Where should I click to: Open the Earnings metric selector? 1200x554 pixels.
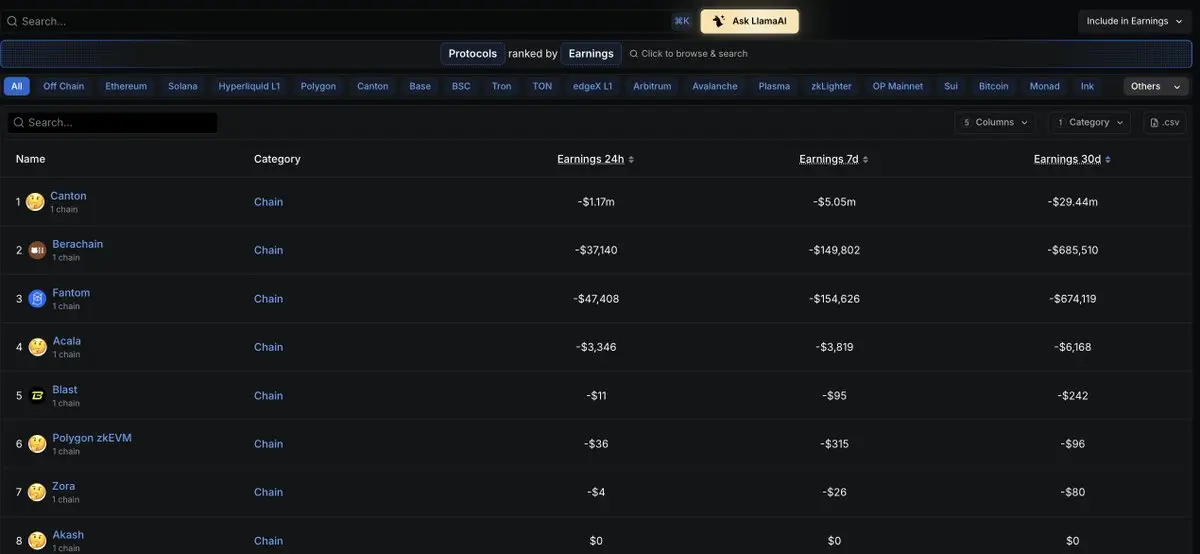click(591, 54)
